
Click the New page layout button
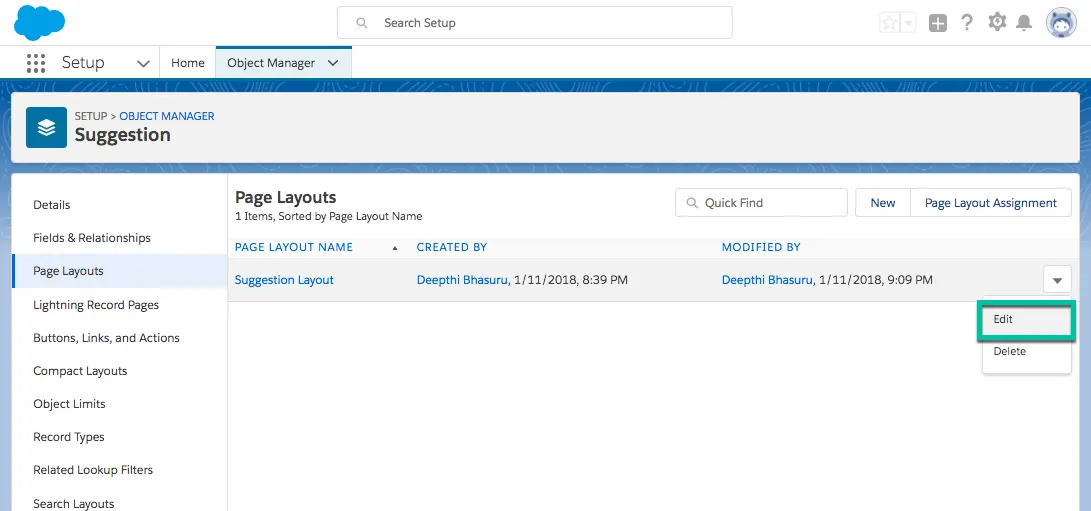click(883, 203)
